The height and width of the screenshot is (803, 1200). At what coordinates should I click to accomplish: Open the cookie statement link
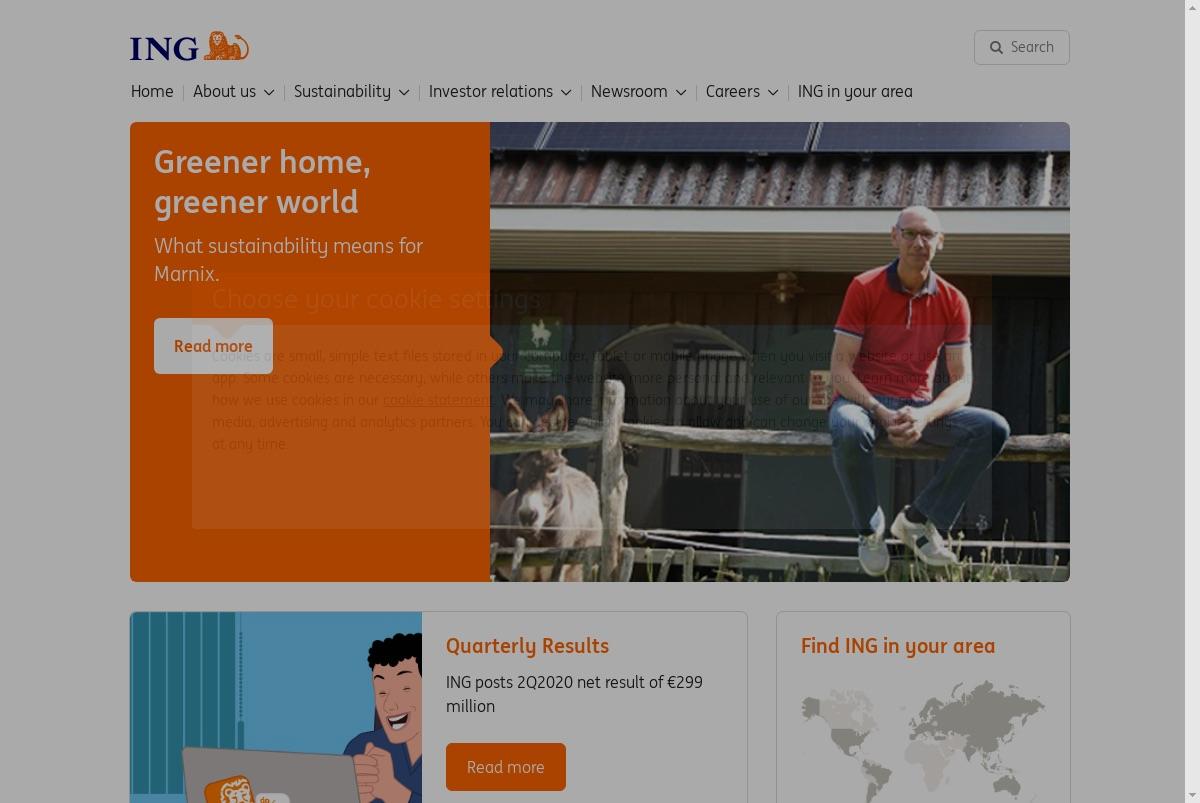[438, 400]
